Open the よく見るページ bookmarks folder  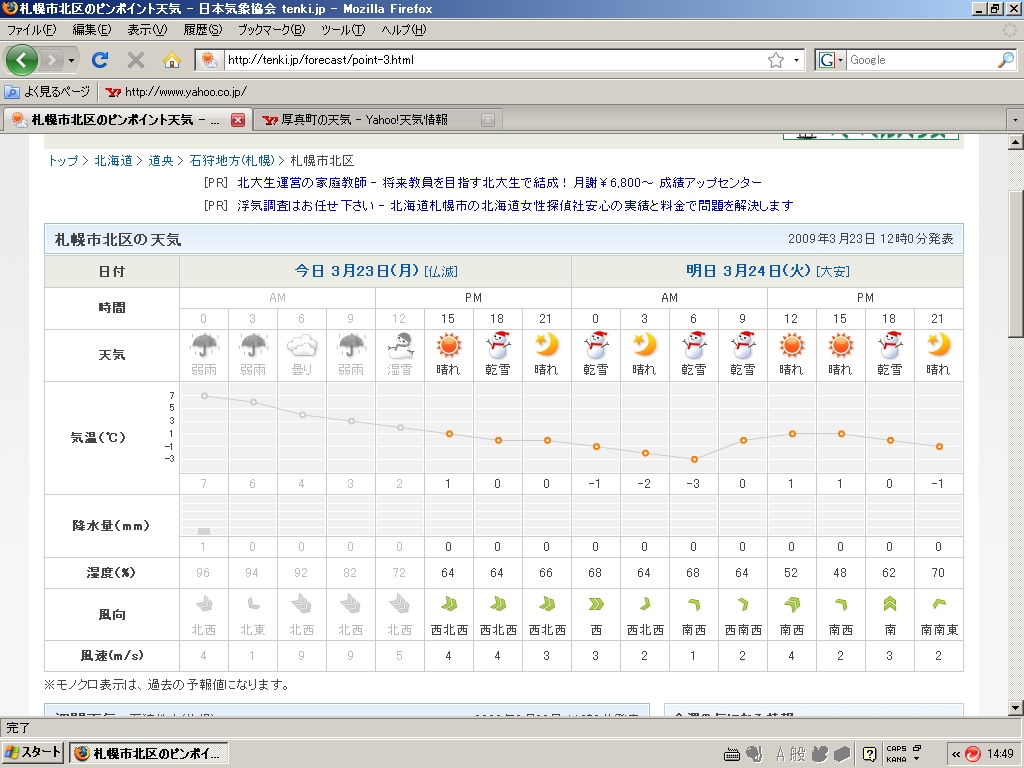click(x=47, y=91)
